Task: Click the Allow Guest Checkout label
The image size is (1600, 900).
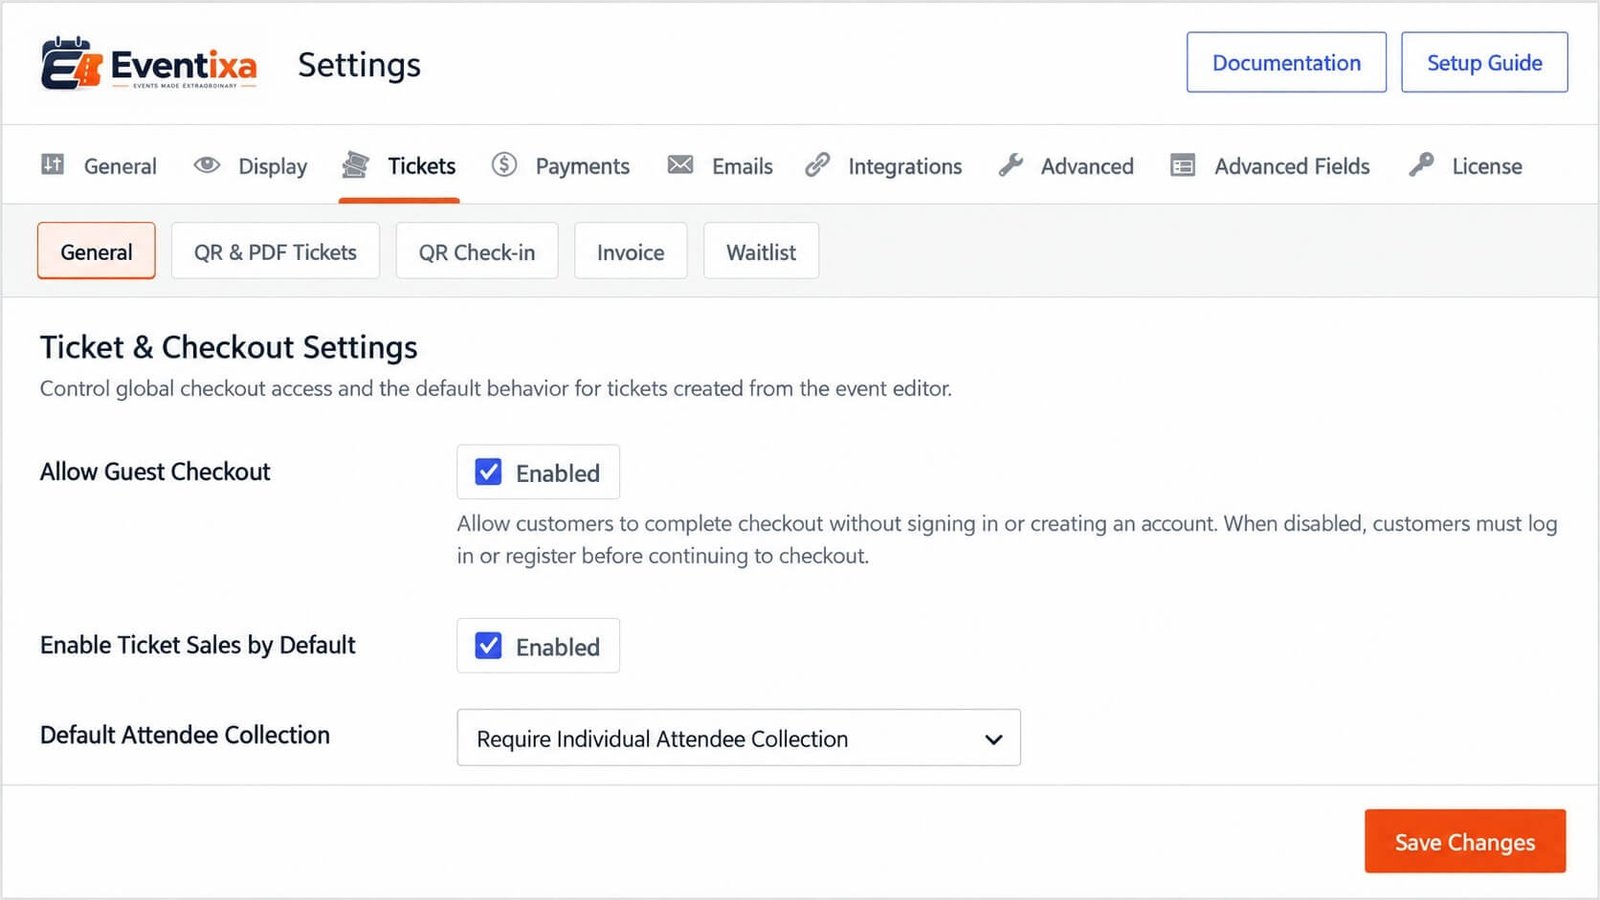Action: [155, 472]
